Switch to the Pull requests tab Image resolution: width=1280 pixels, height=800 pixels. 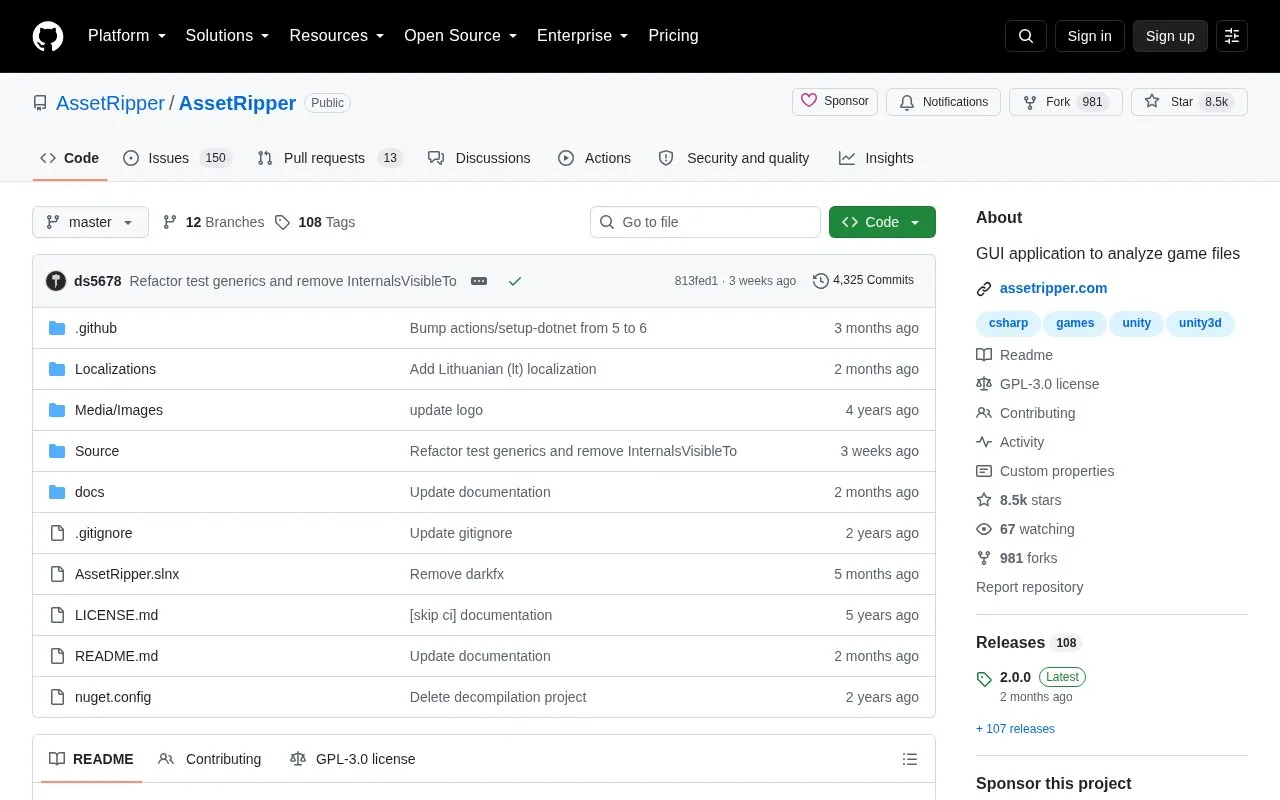click(x=329, y=158)
